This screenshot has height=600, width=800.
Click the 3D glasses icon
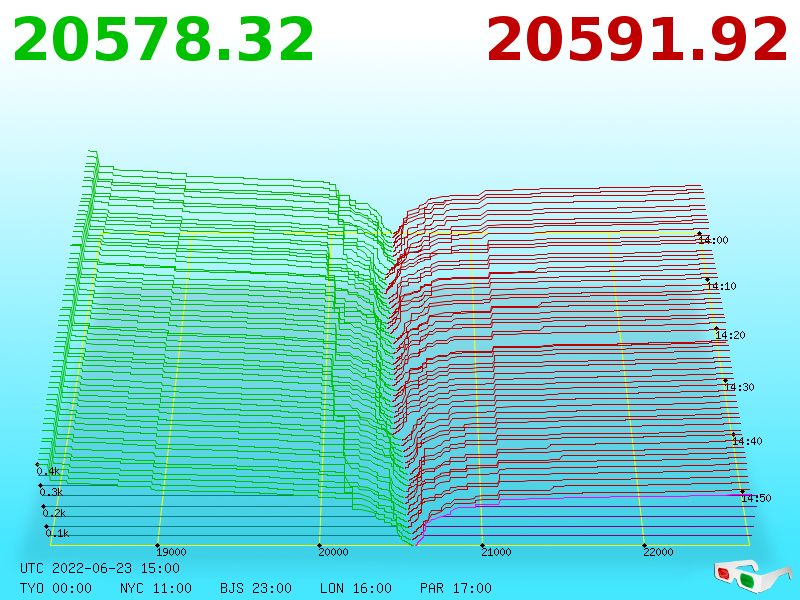point(752,576)
